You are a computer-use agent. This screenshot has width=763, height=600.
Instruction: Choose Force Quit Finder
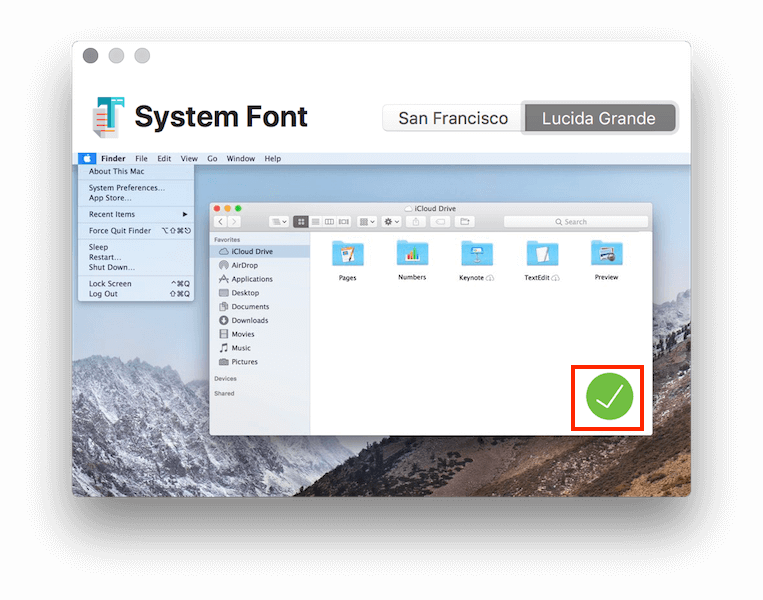click(136, 231)
